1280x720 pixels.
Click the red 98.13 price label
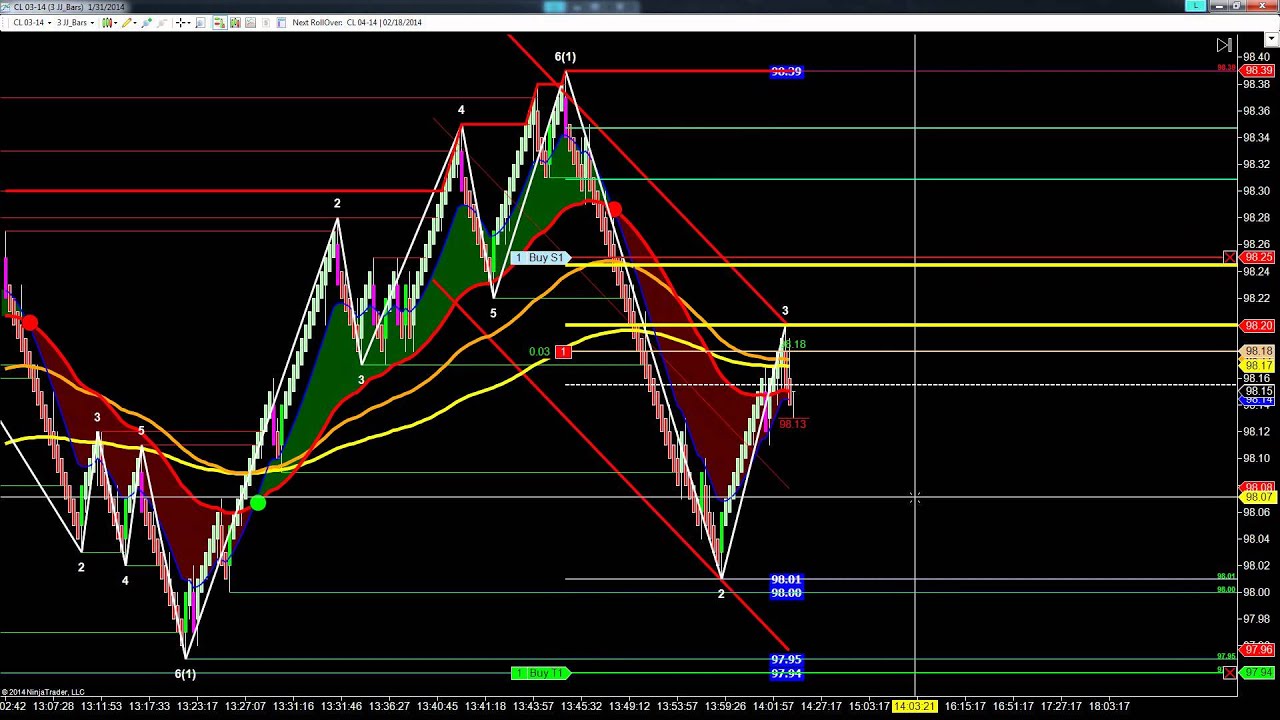792,424
